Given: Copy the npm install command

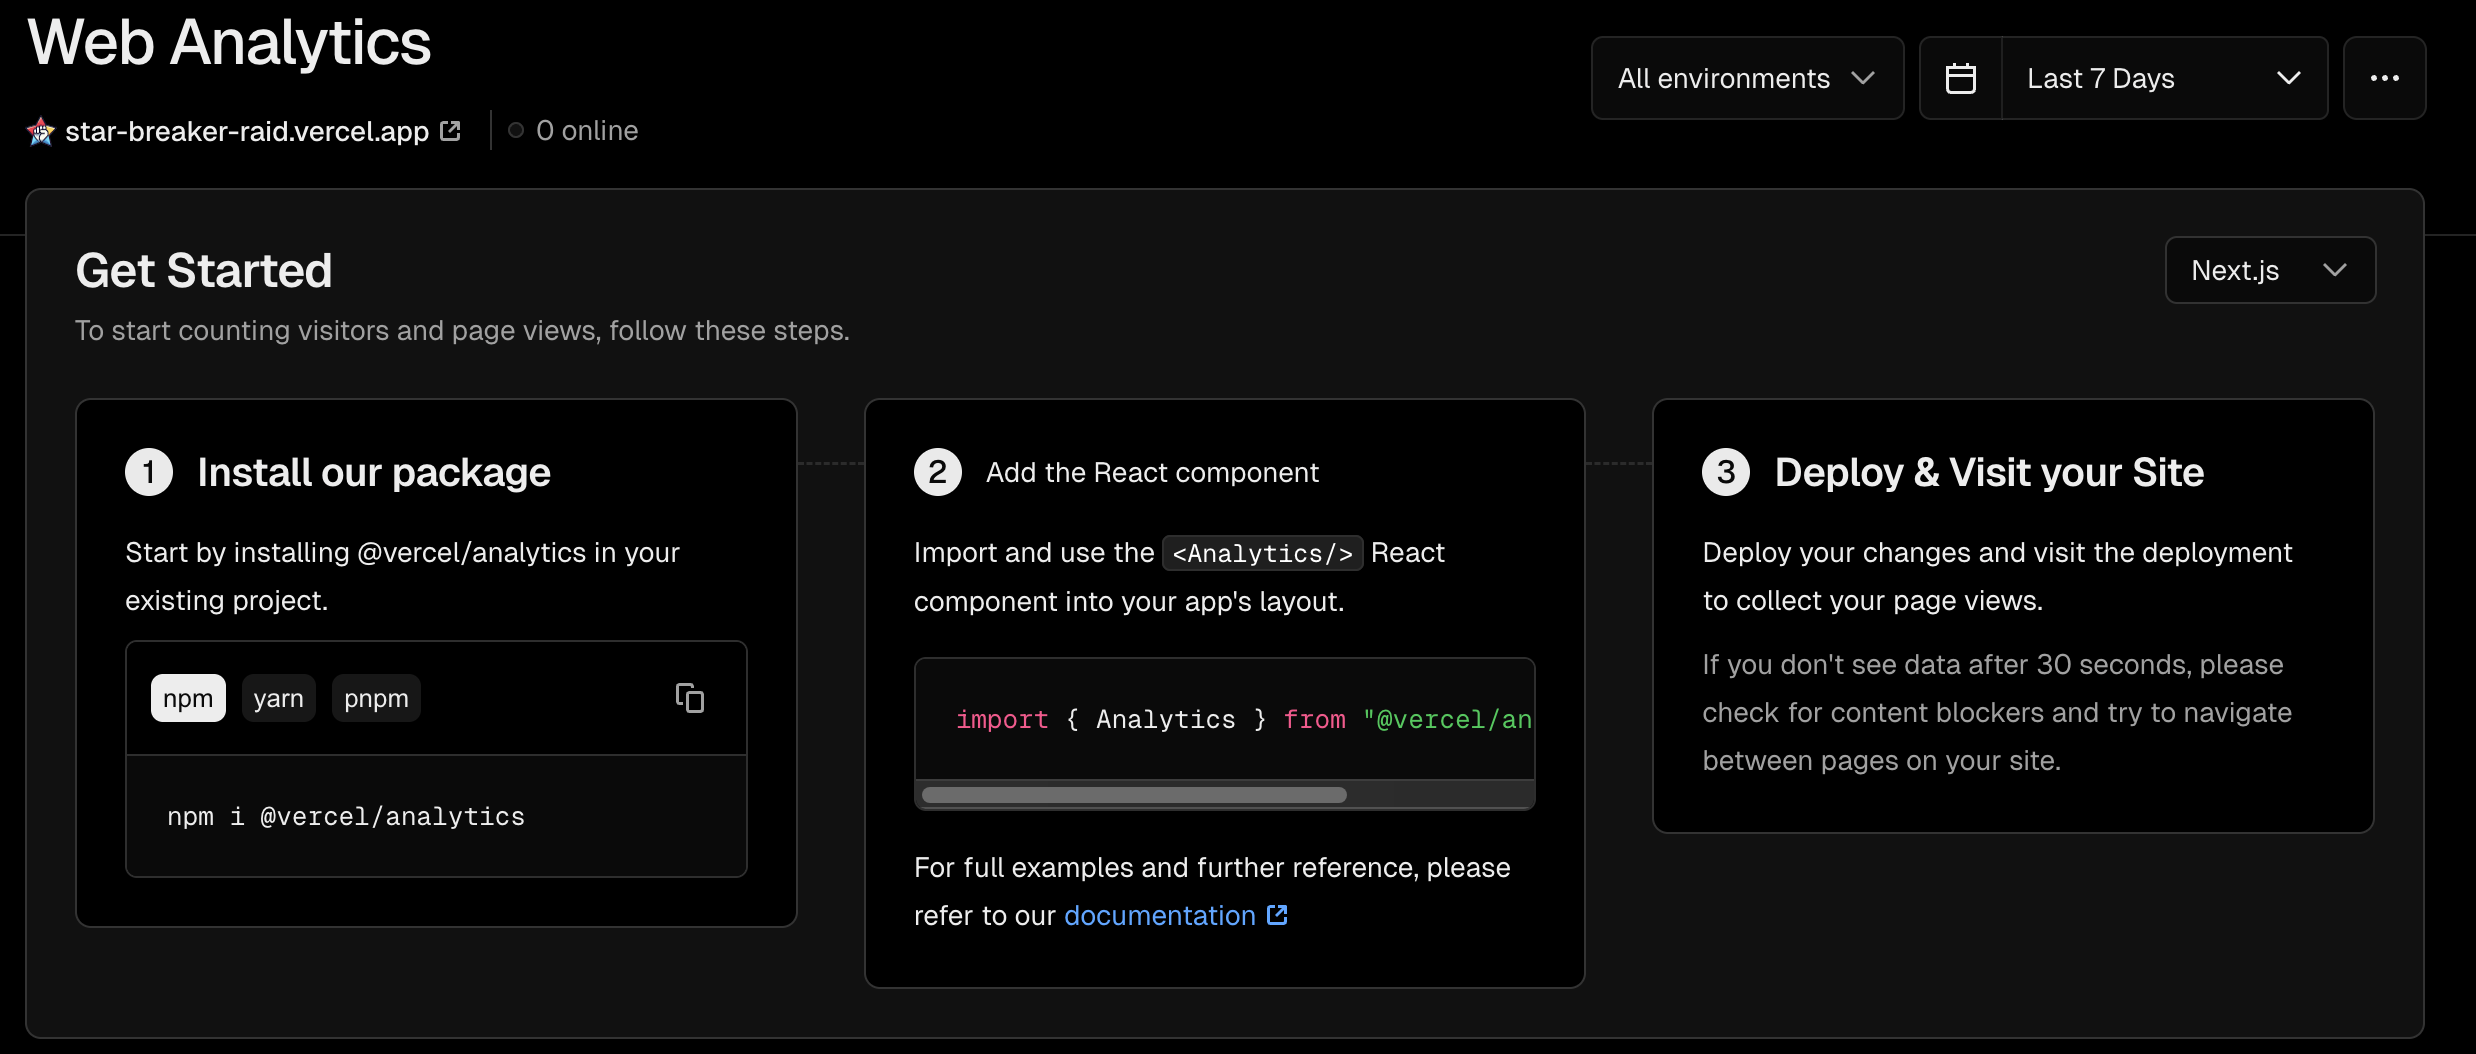Looking at the screenshot, I should (690, 698).
